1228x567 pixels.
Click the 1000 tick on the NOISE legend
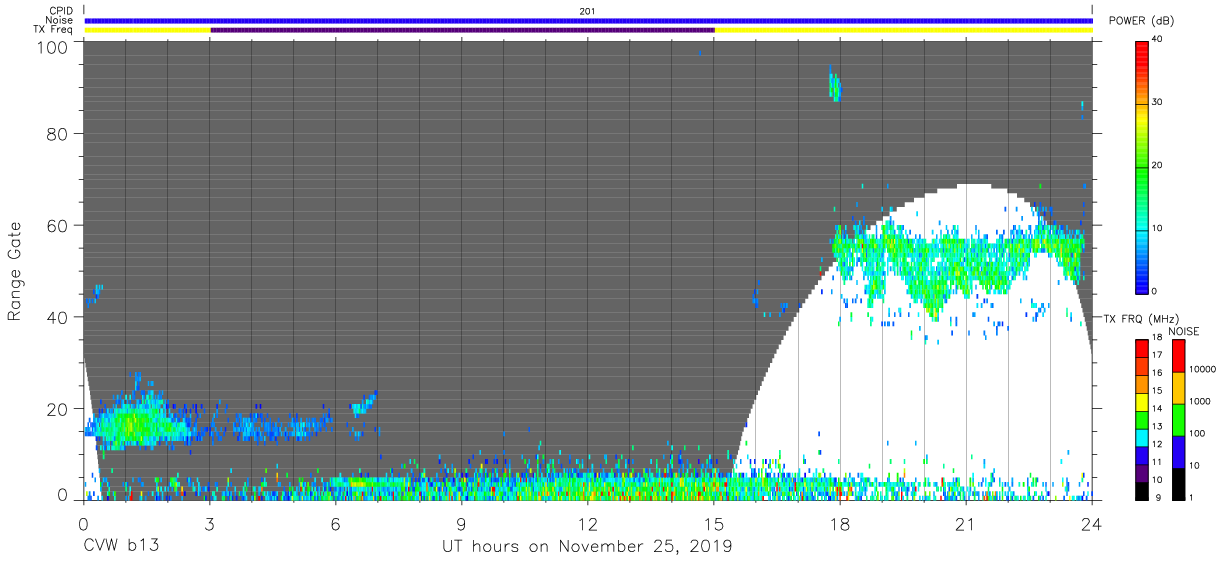(x=1201, y=401)
